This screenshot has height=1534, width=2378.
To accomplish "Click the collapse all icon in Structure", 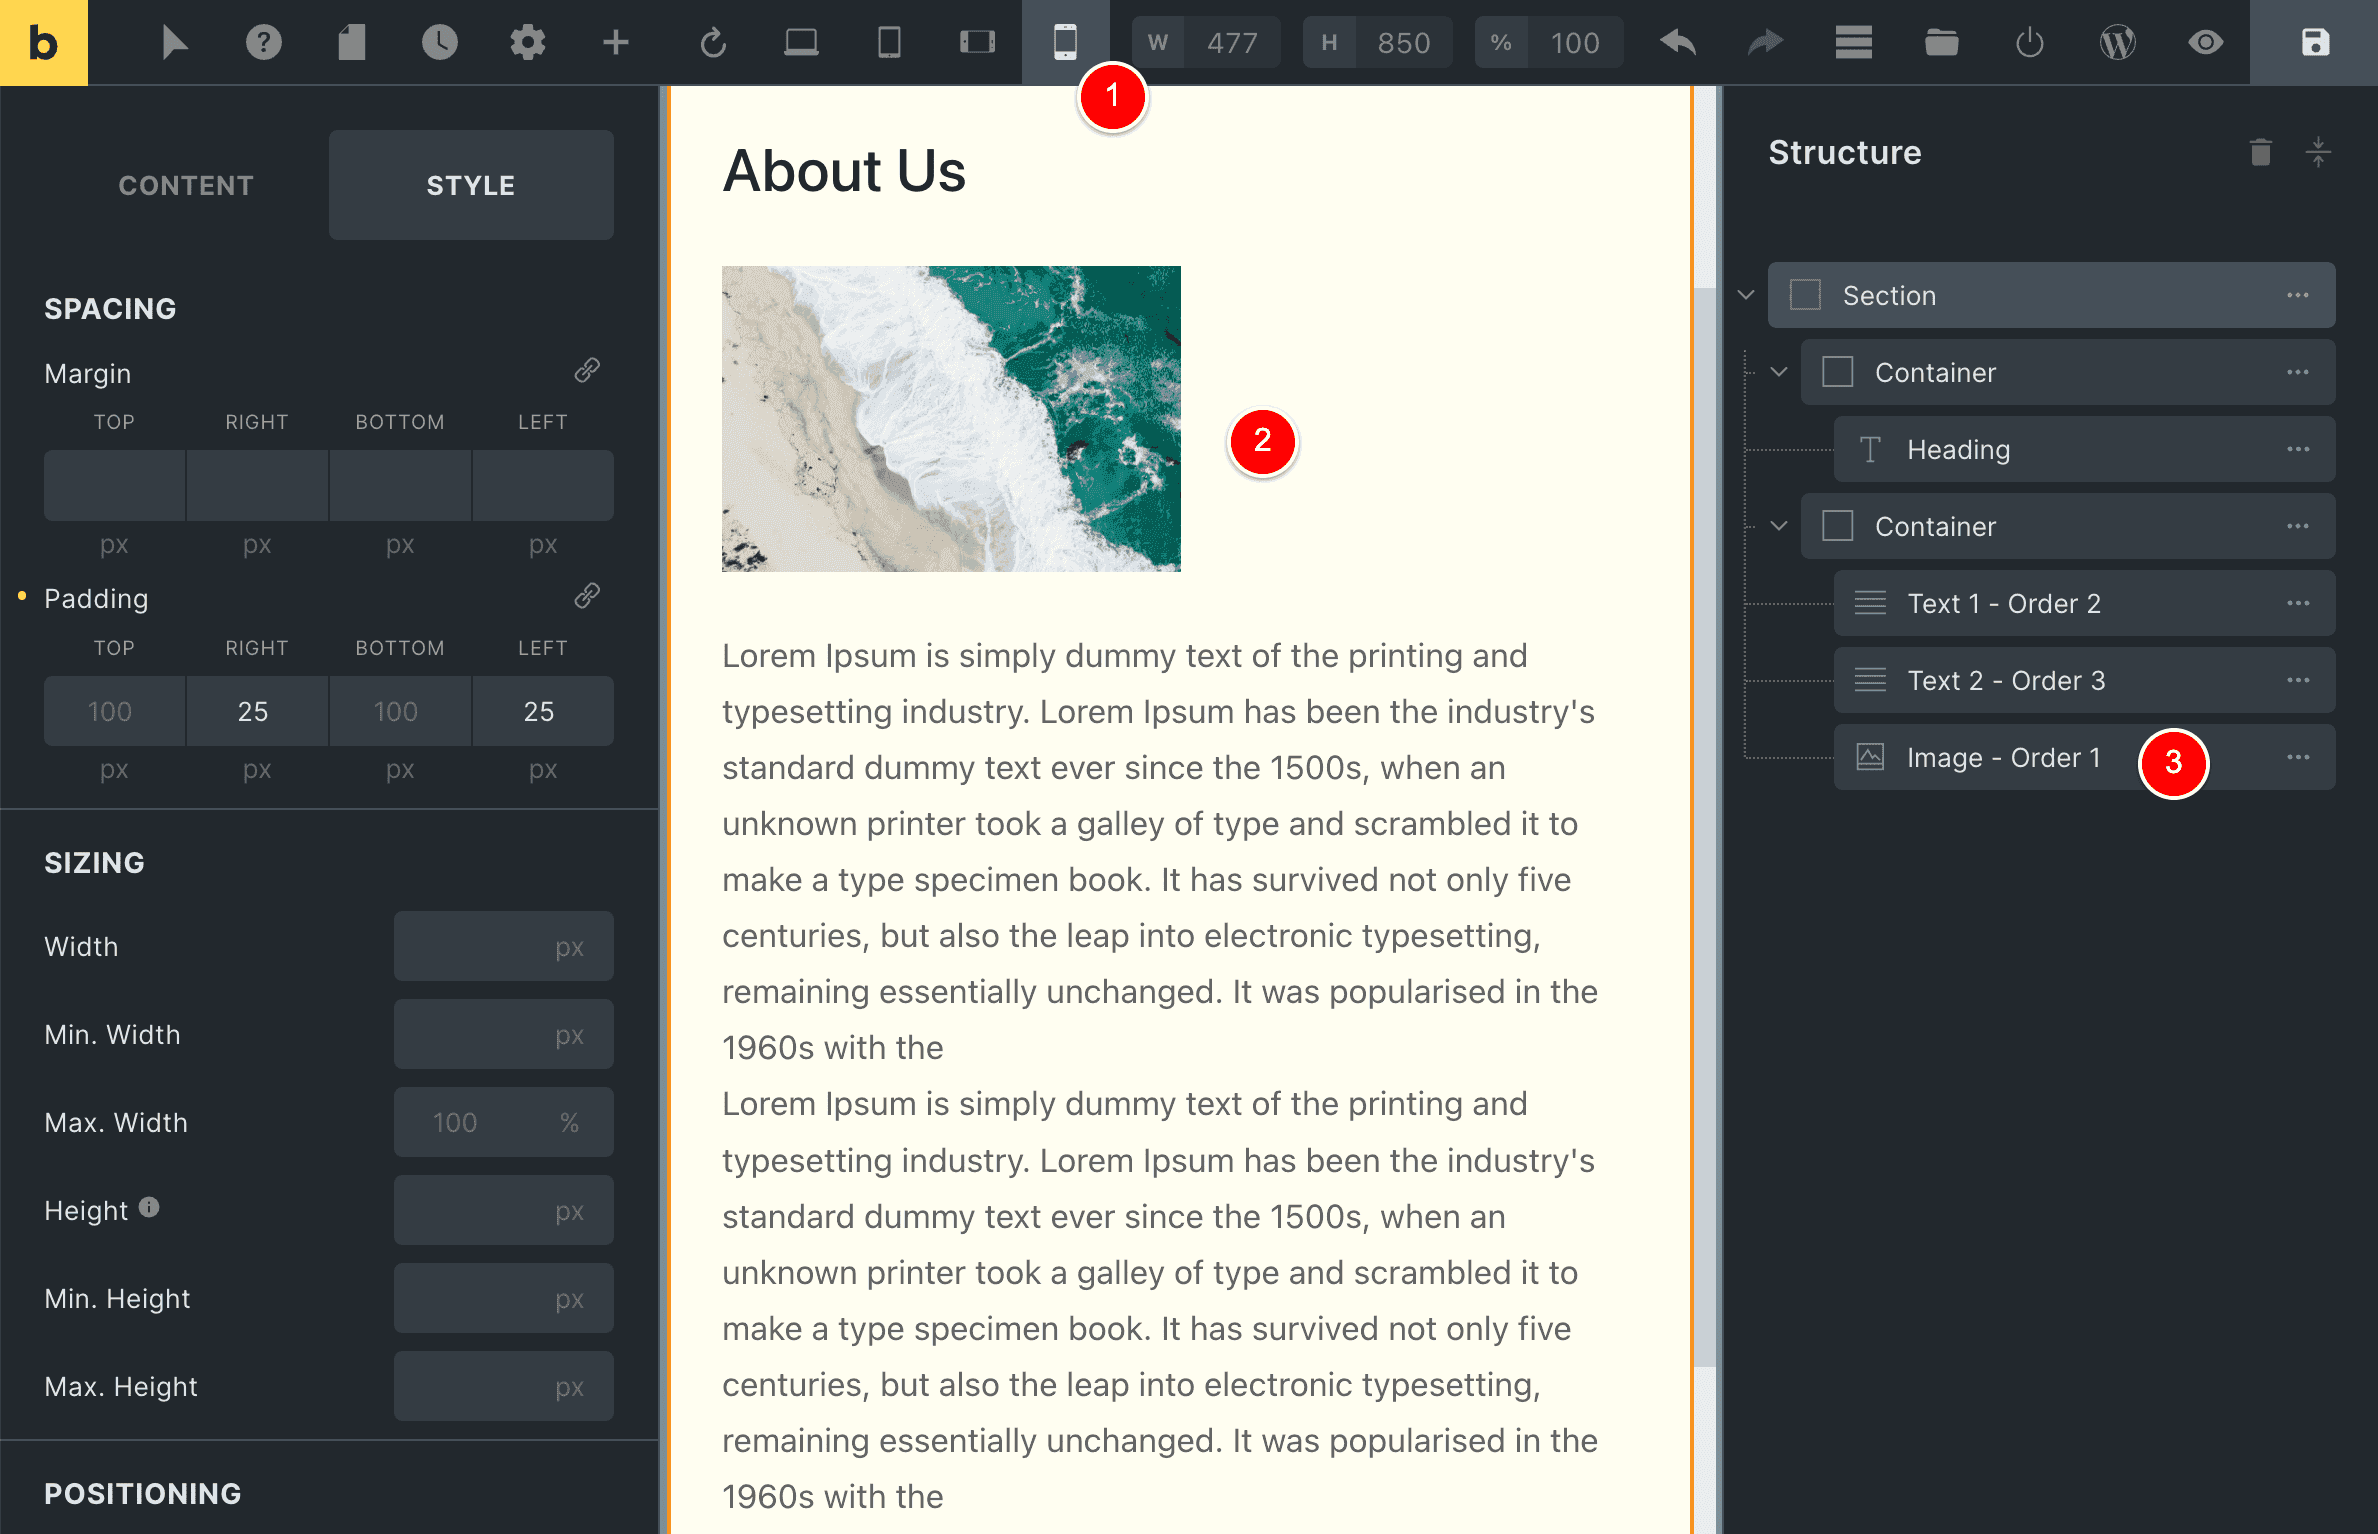I will pyautogui.click(x=2318, y=152).
